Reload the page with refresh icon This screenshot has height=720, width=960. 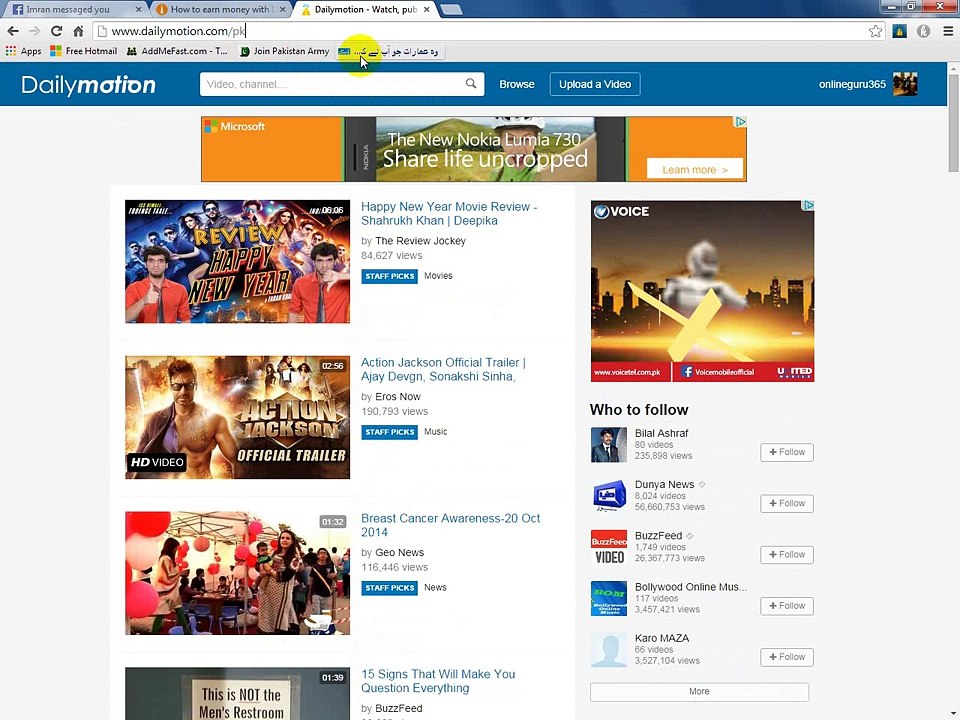click(56, 31)
